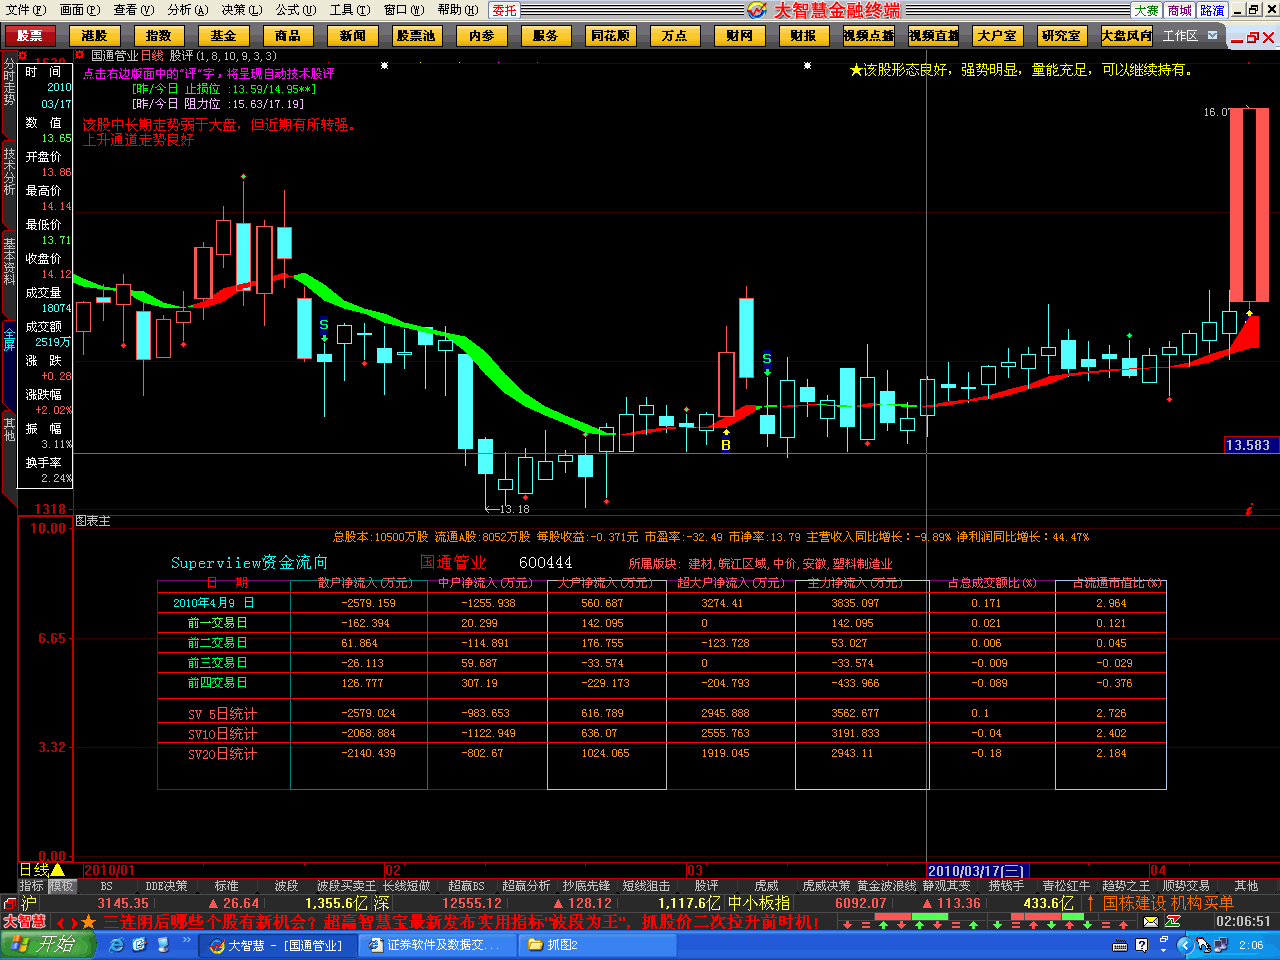Click the 路演 link at top right
Viewport: 1280px width, 960px height.
1212,10
